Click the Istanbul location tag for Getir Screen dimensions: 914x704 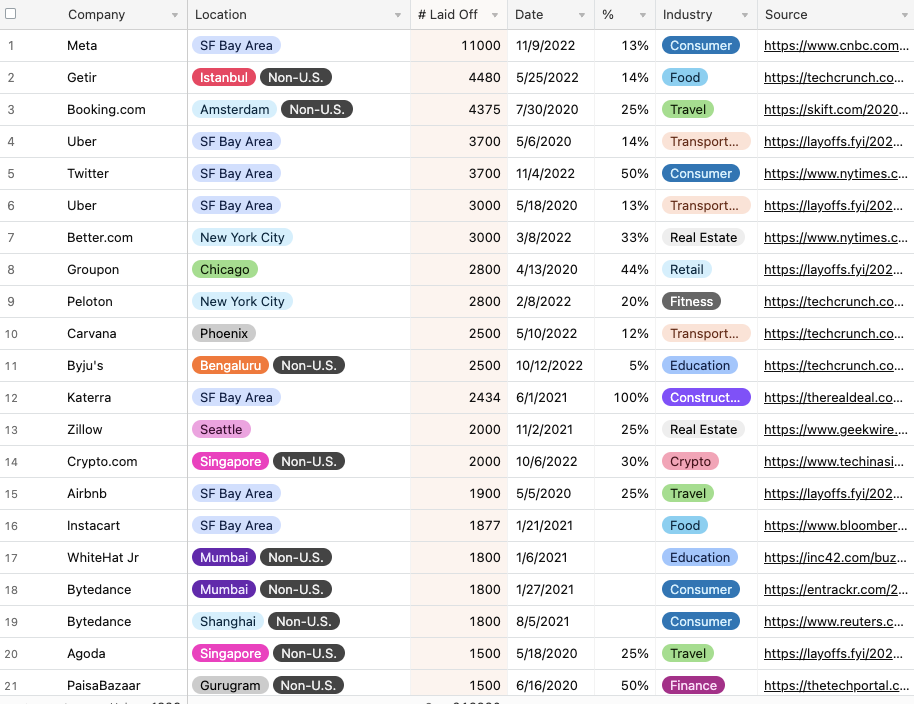(223, 77)
